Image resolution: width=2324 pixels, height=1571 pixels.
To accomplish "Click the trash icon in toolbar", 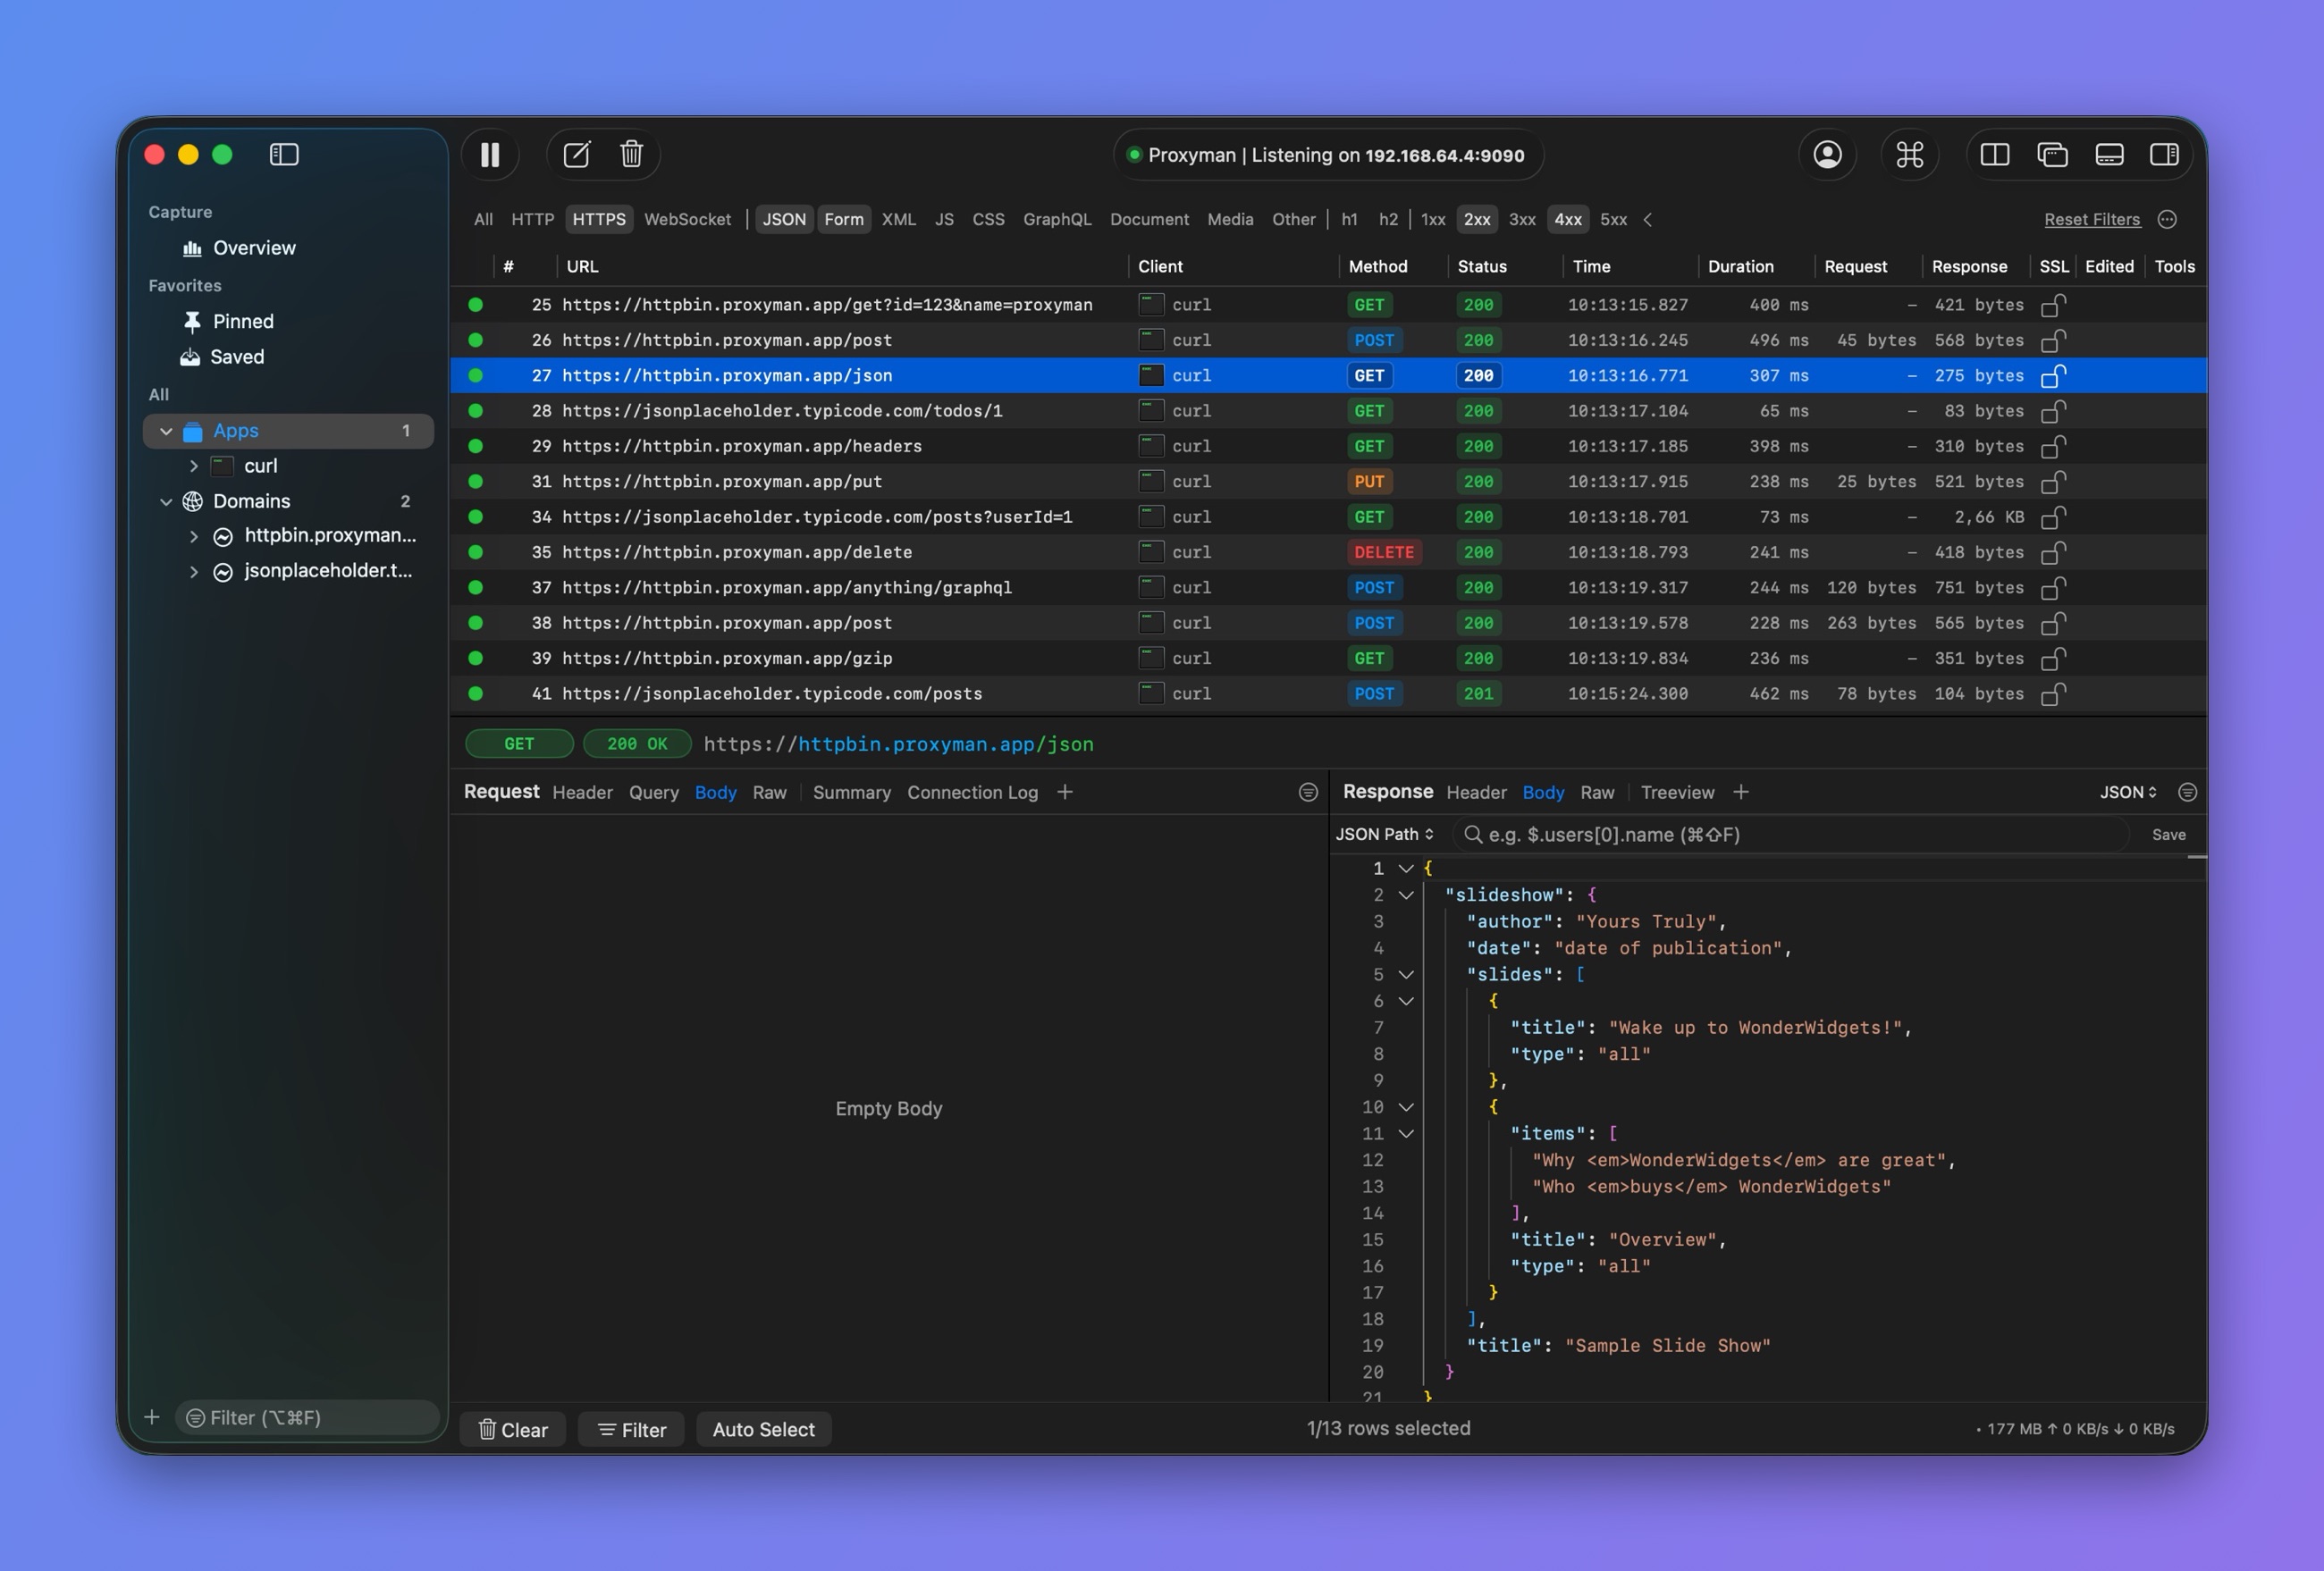I will tap(631, 155).
